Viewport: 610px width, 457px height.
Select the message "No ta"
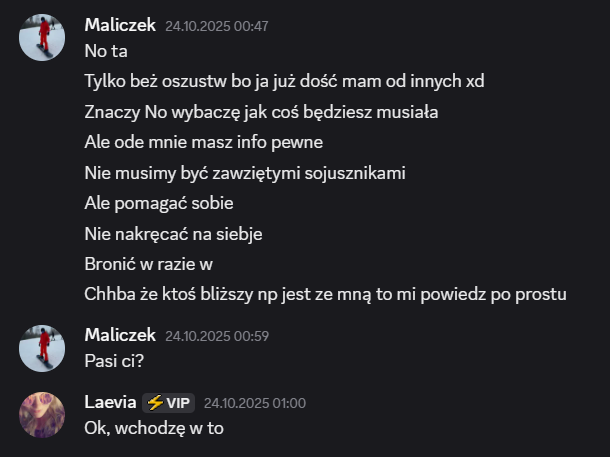[106, 51]
